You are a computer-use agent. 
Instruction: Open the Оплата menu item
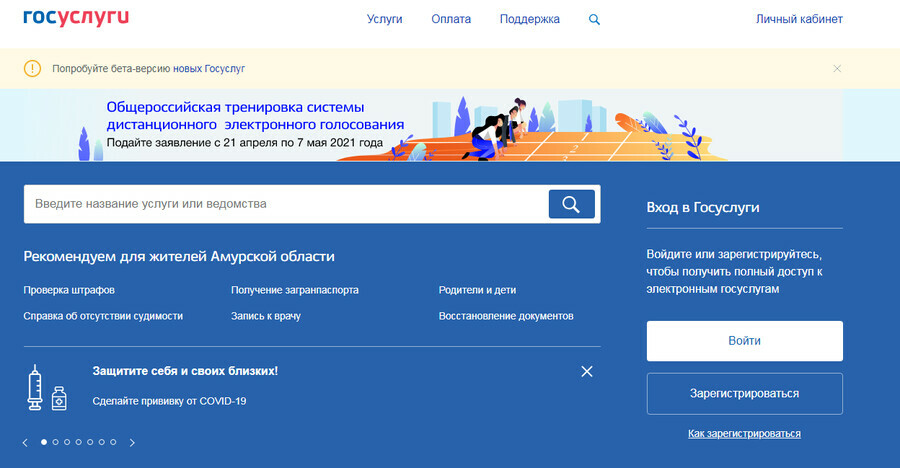[451, 19]
